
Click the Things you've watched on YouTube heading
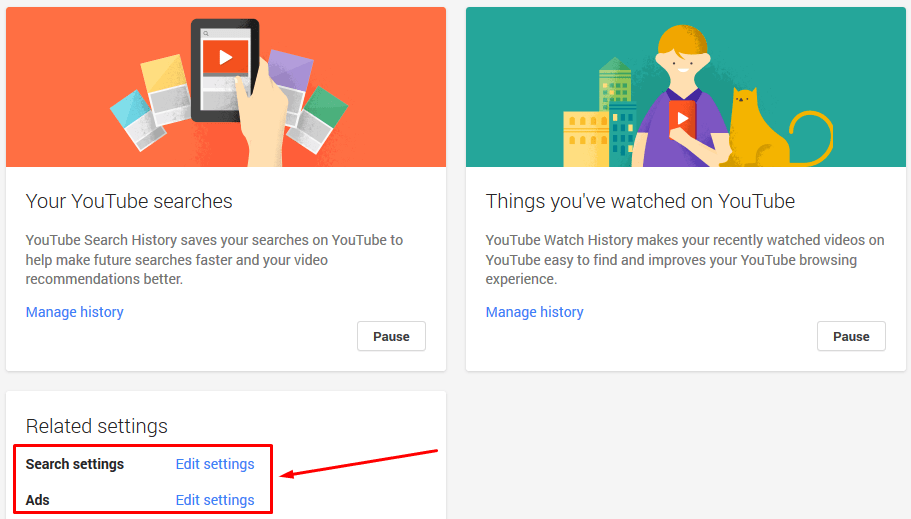tap(640, 201)
